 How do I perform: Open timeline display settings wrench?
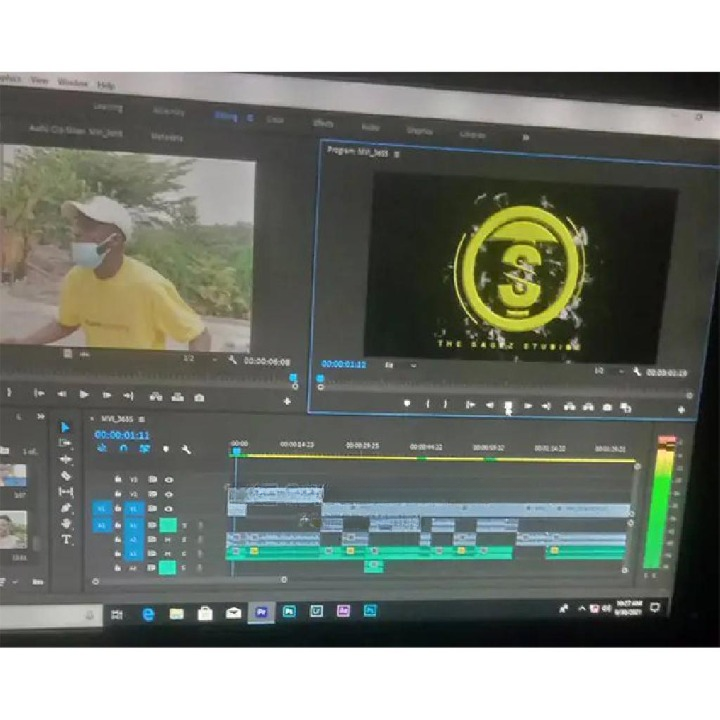pyautogui.click(x=186, y=450)
